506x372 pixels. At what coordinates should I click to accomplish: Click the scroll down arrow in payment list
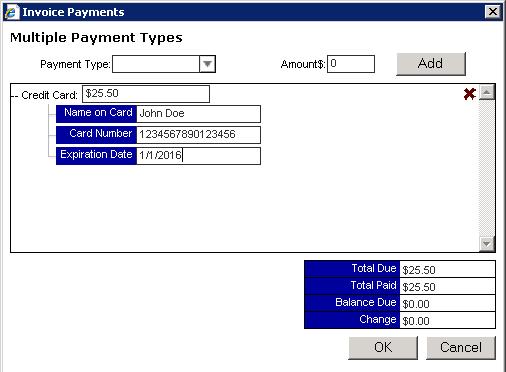pyautogui.click(x=487, y=244)
